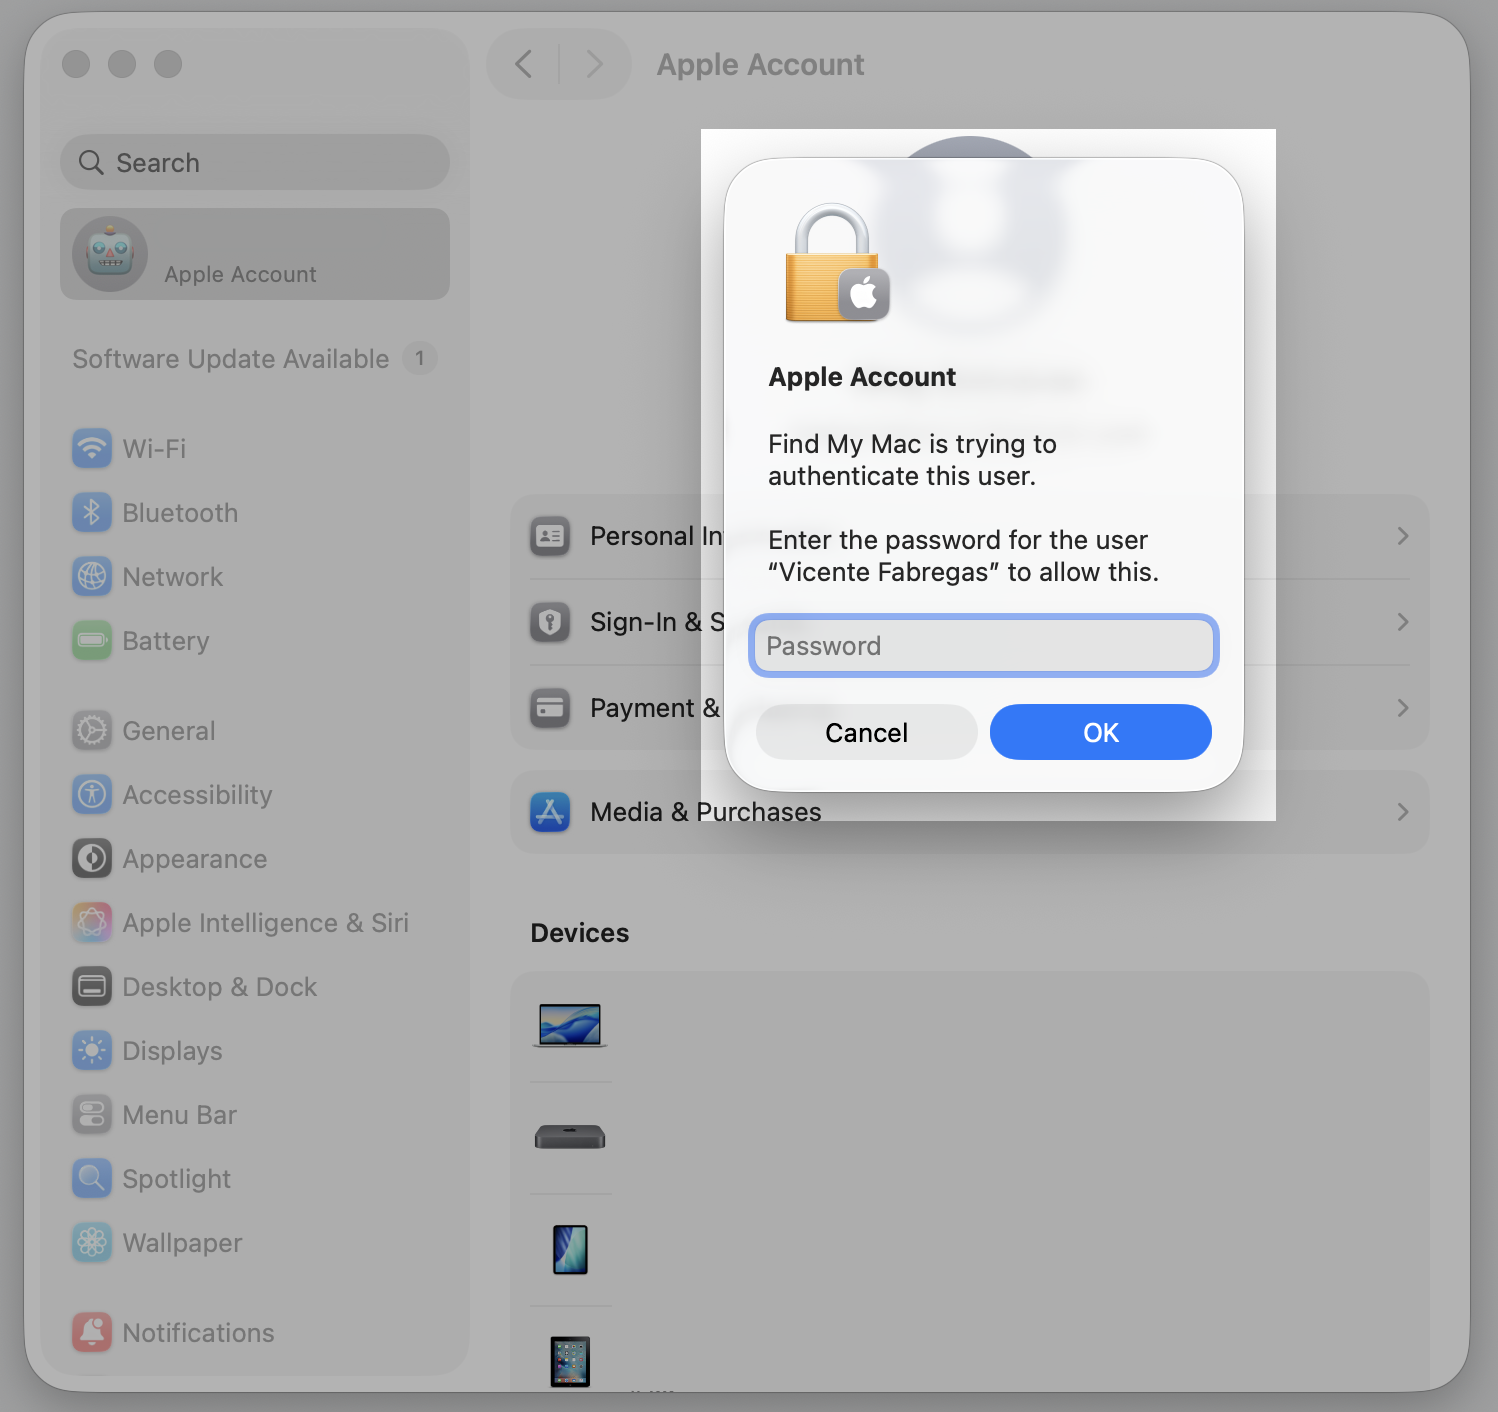
Task: Click the Wi-Fi label text
Action: click(x=154, y=448)
